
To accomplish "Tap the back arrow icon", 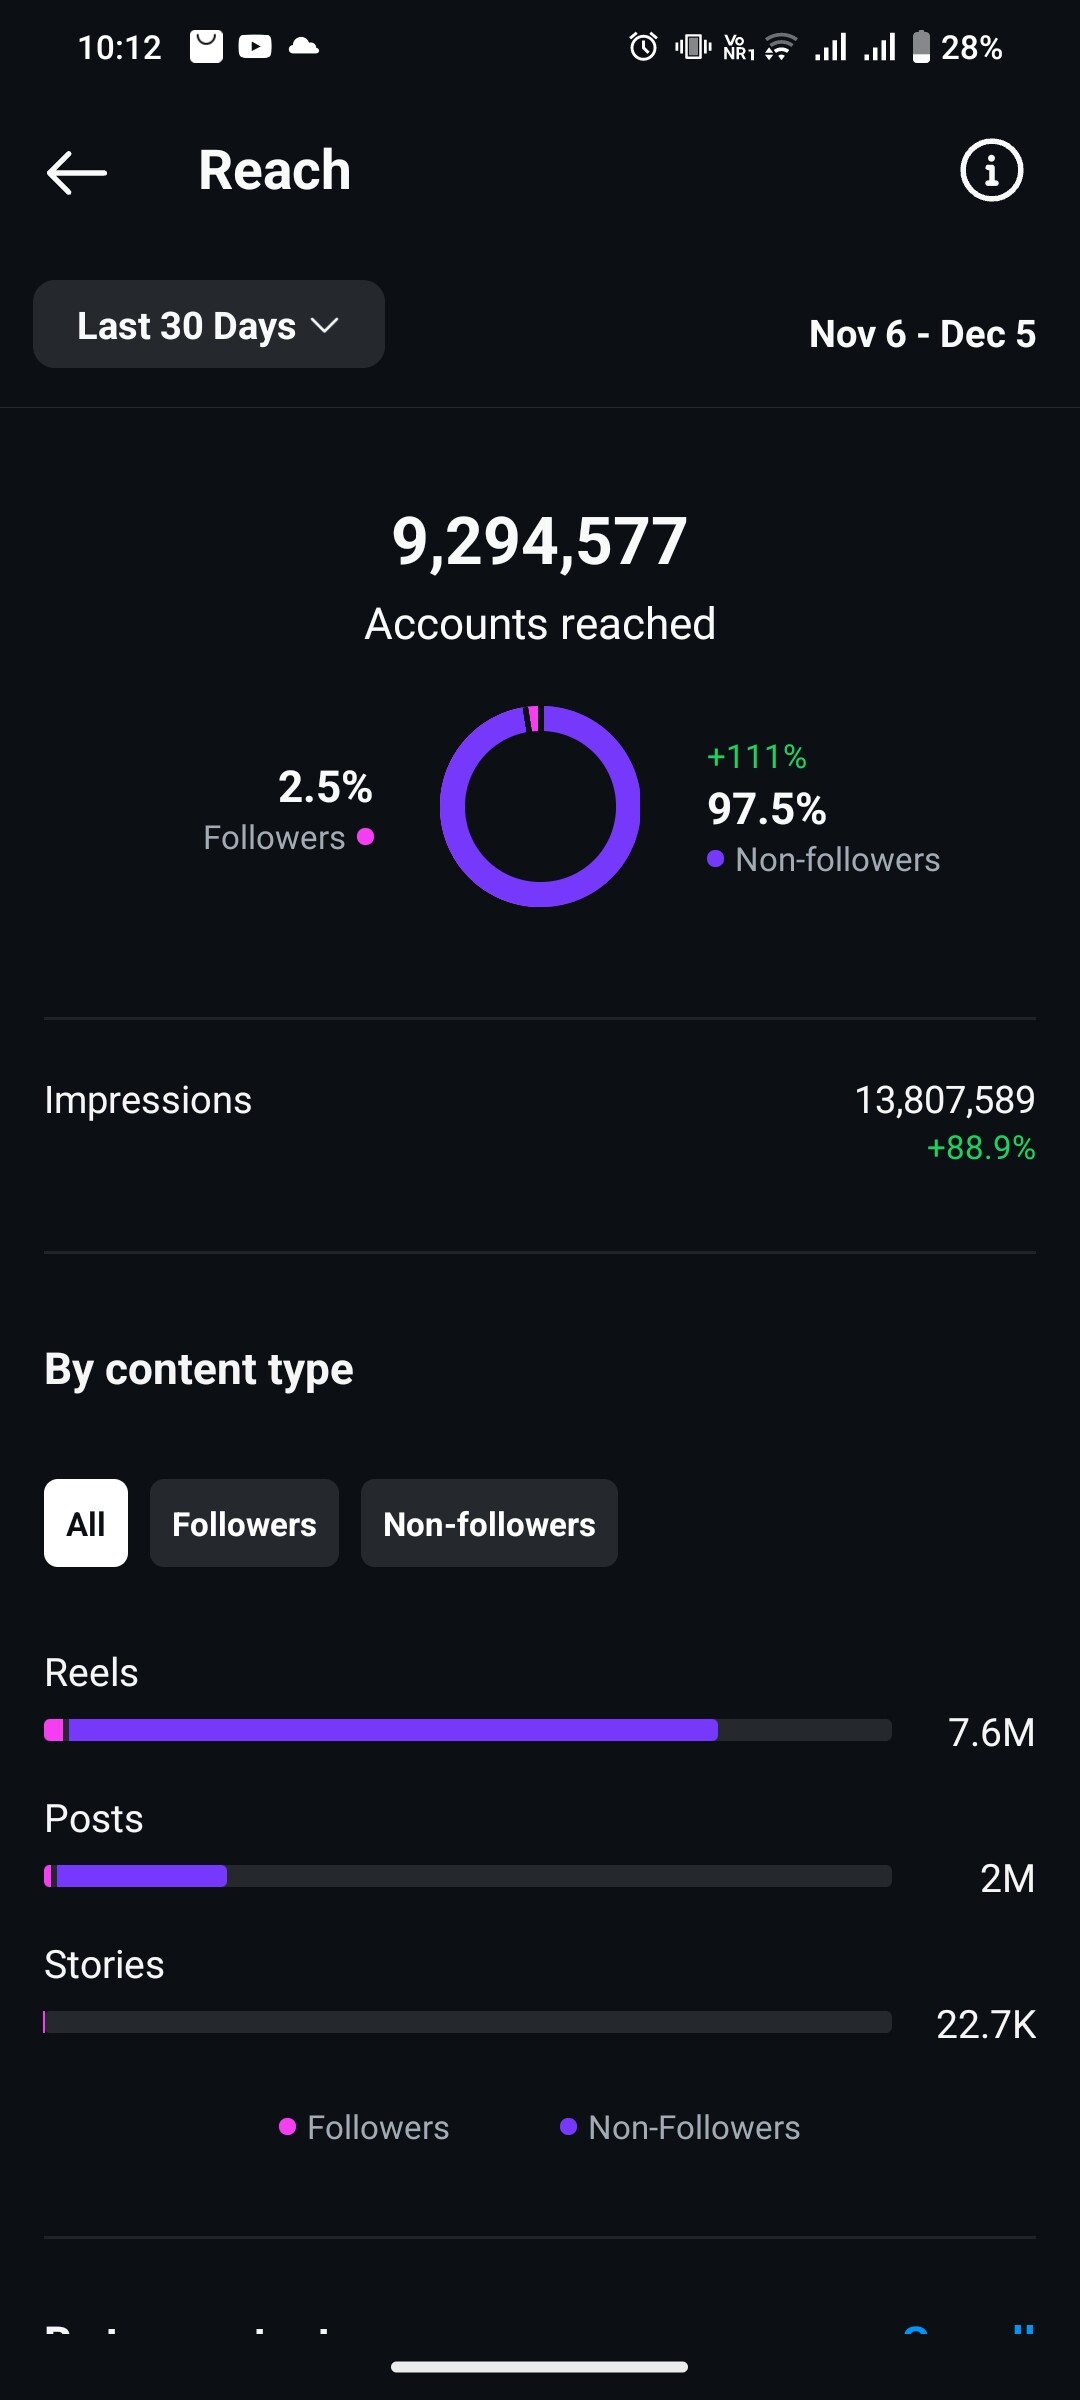I will pyautogui.click(x=77, y=172).
